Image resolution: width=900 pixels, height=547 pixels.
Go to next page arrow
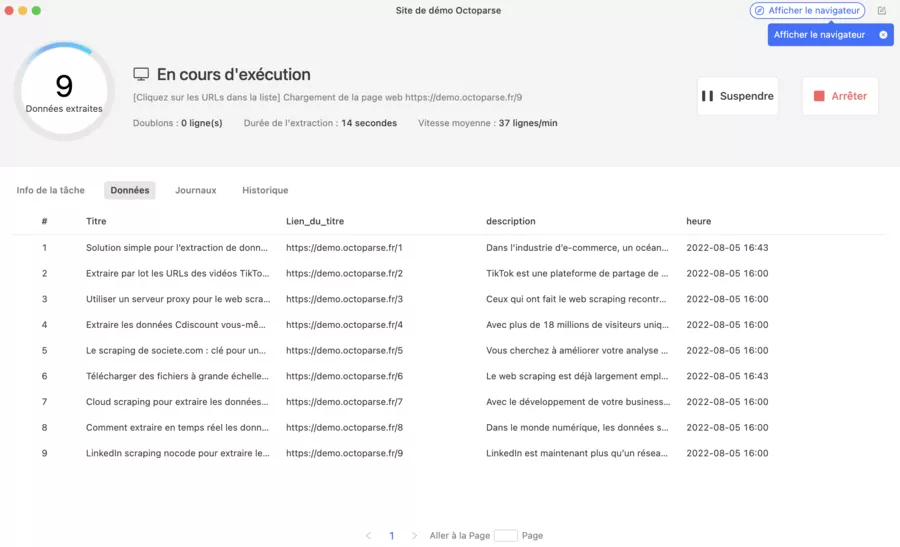pos(414,536)
